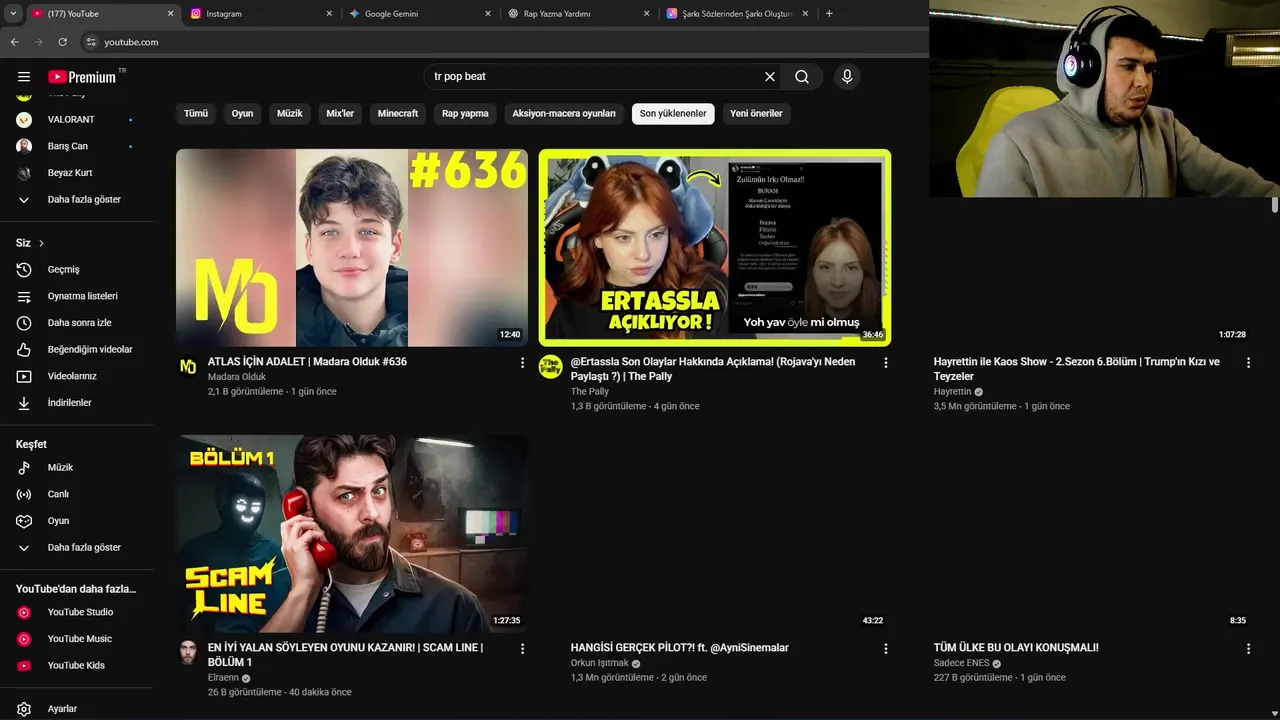Select the Rap yapma filter chip

click(465, 114)
